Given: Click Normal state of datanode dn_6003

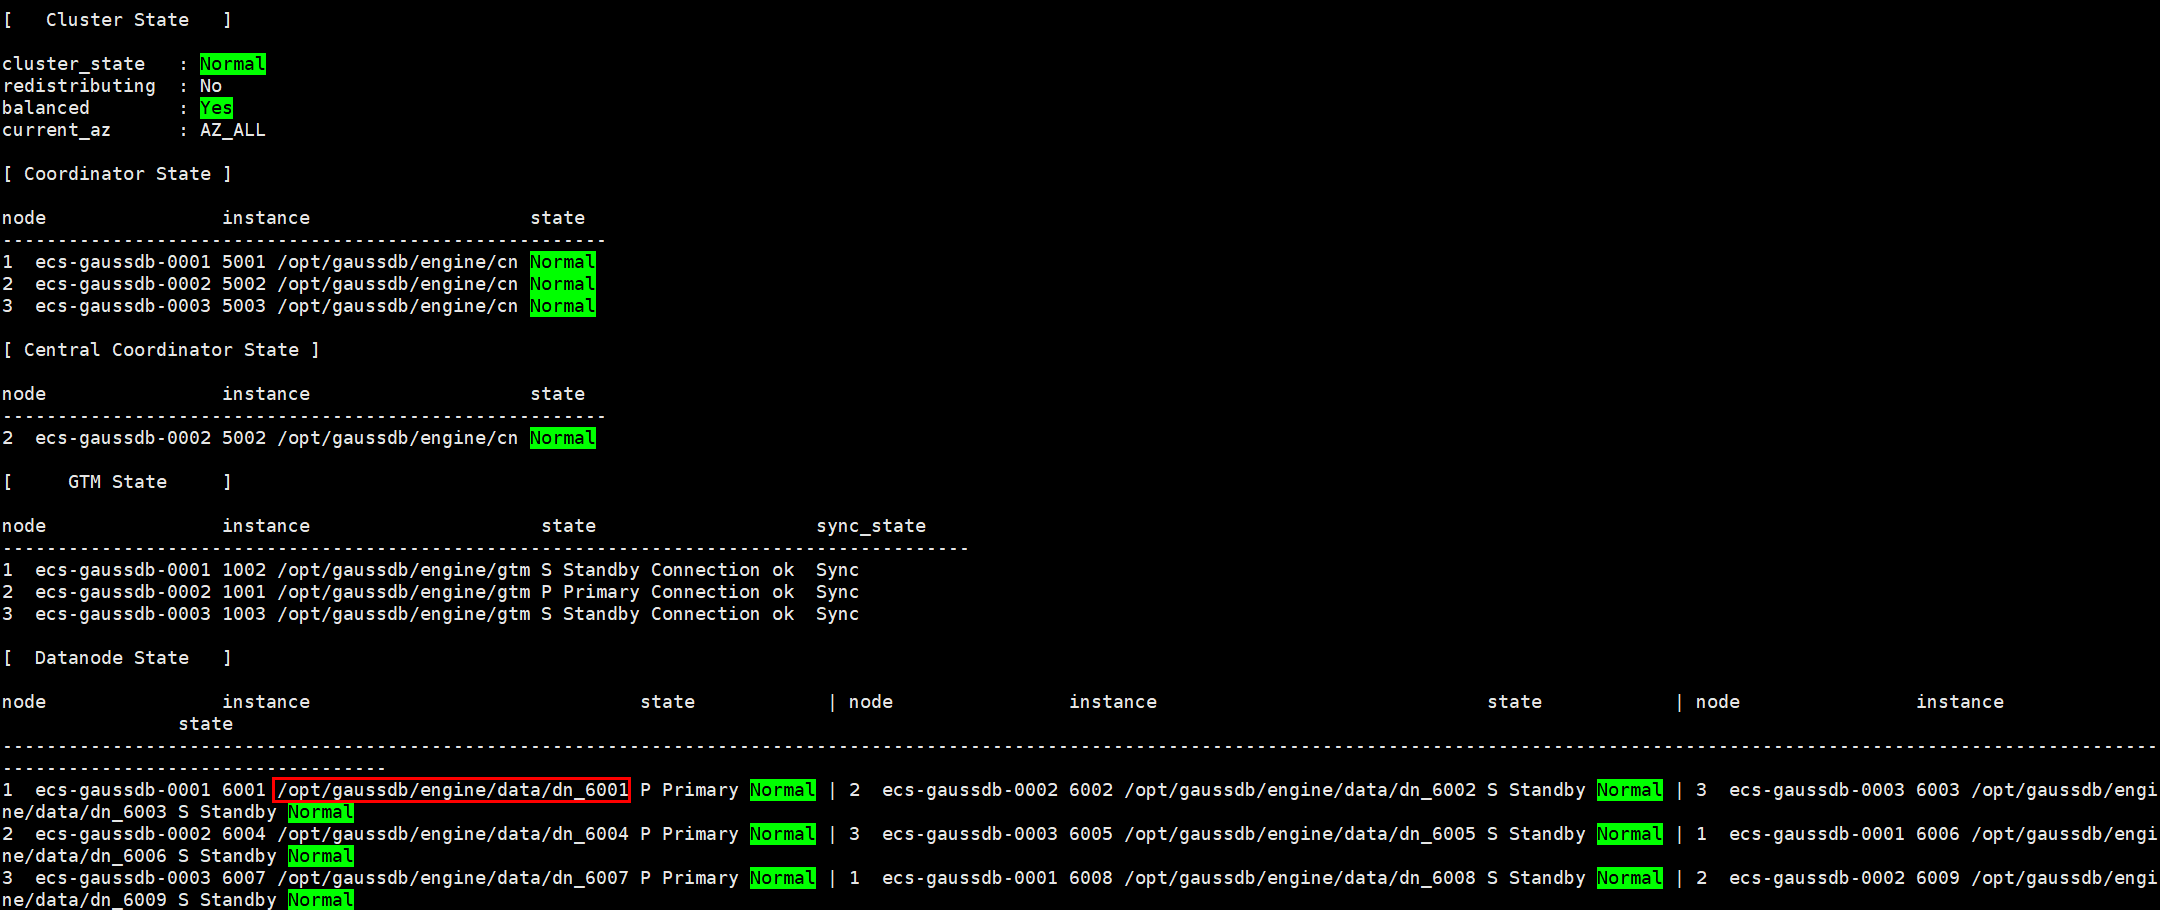Looking at the screenshot, I should tap(321, 812).
